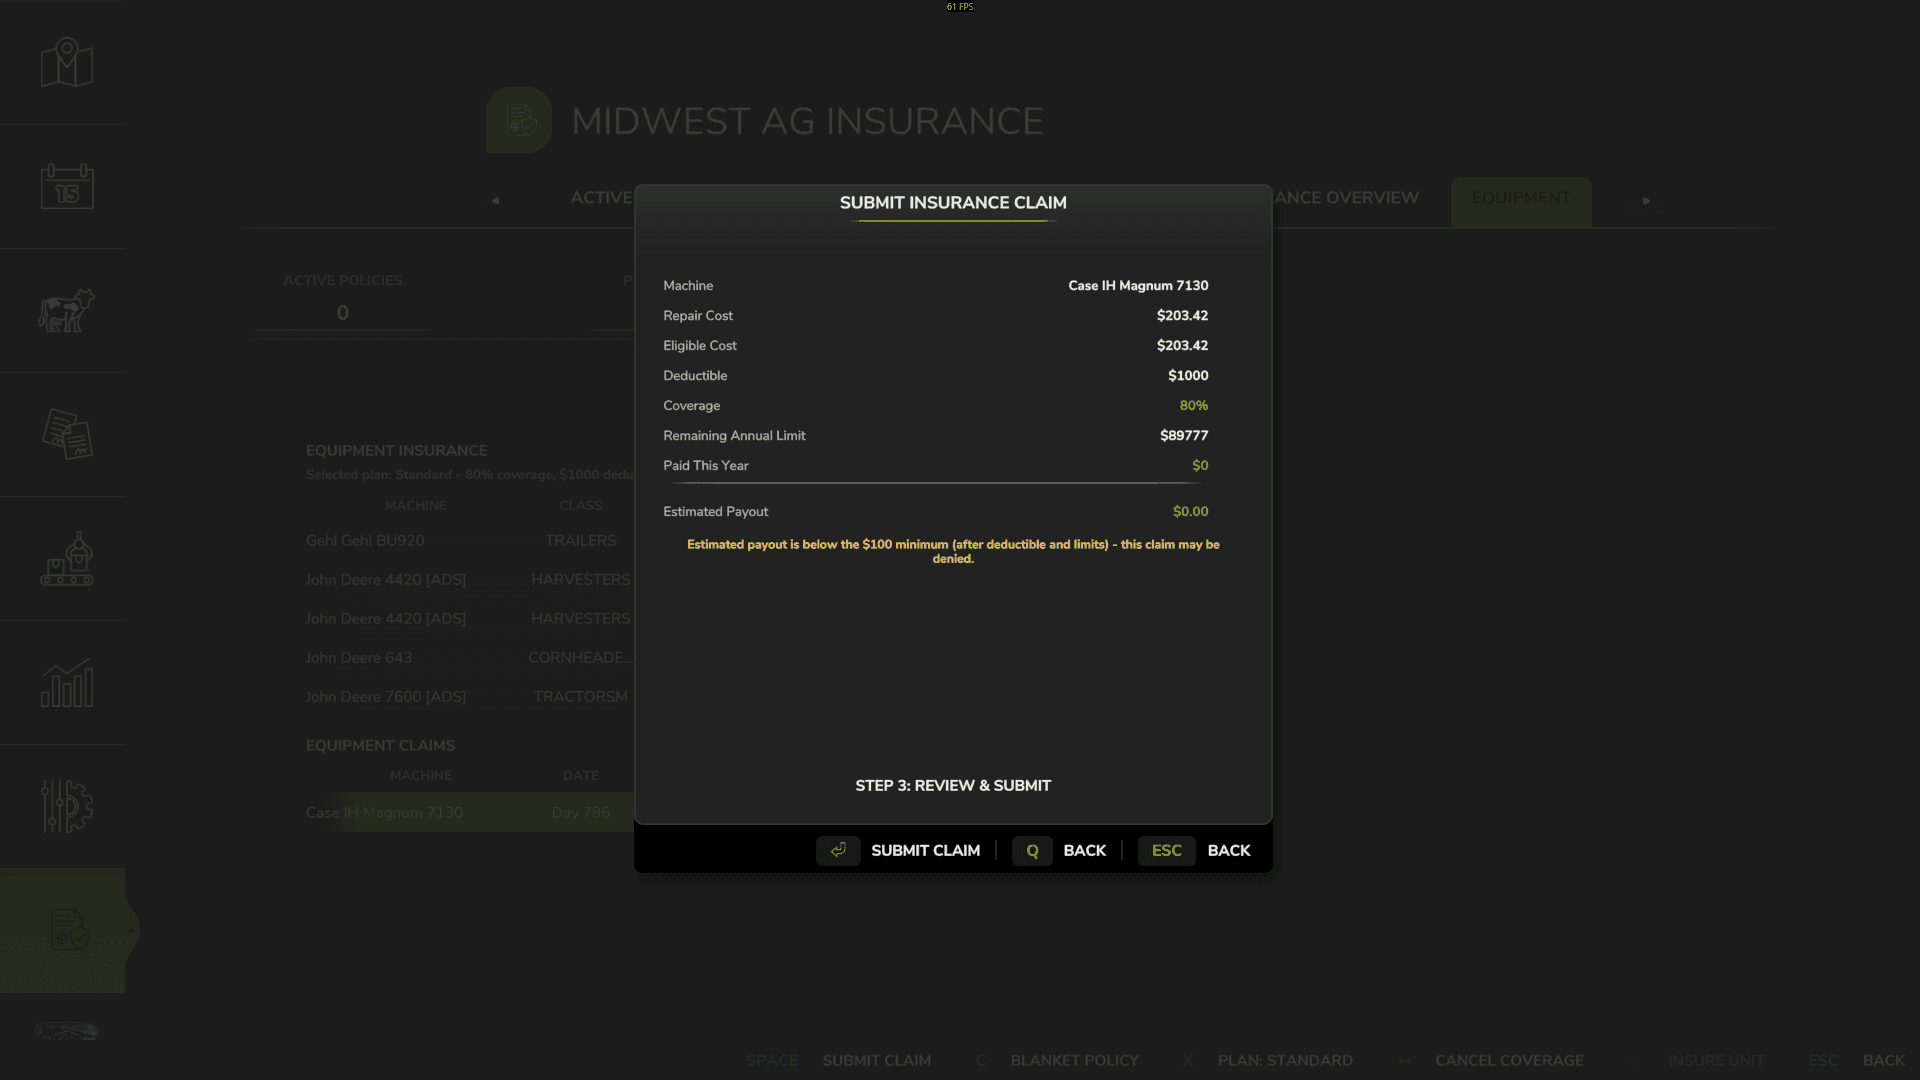Open the statistics bar chart icon
This screenshot has width=1920, height=1080.
click(67, 683)
